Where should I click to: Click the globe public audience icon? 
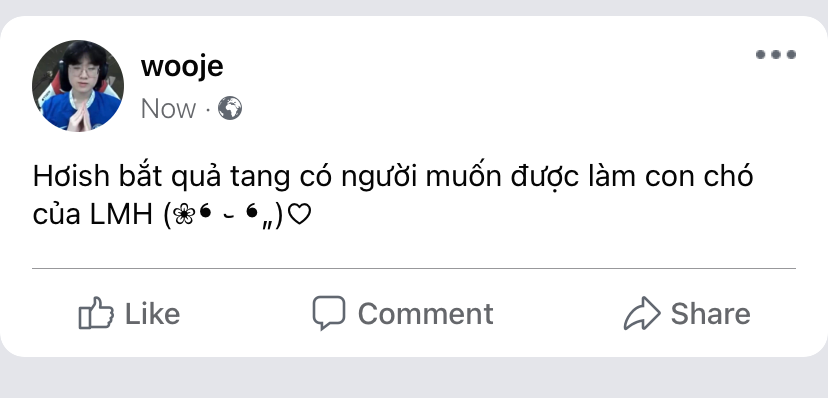point(230,108)
